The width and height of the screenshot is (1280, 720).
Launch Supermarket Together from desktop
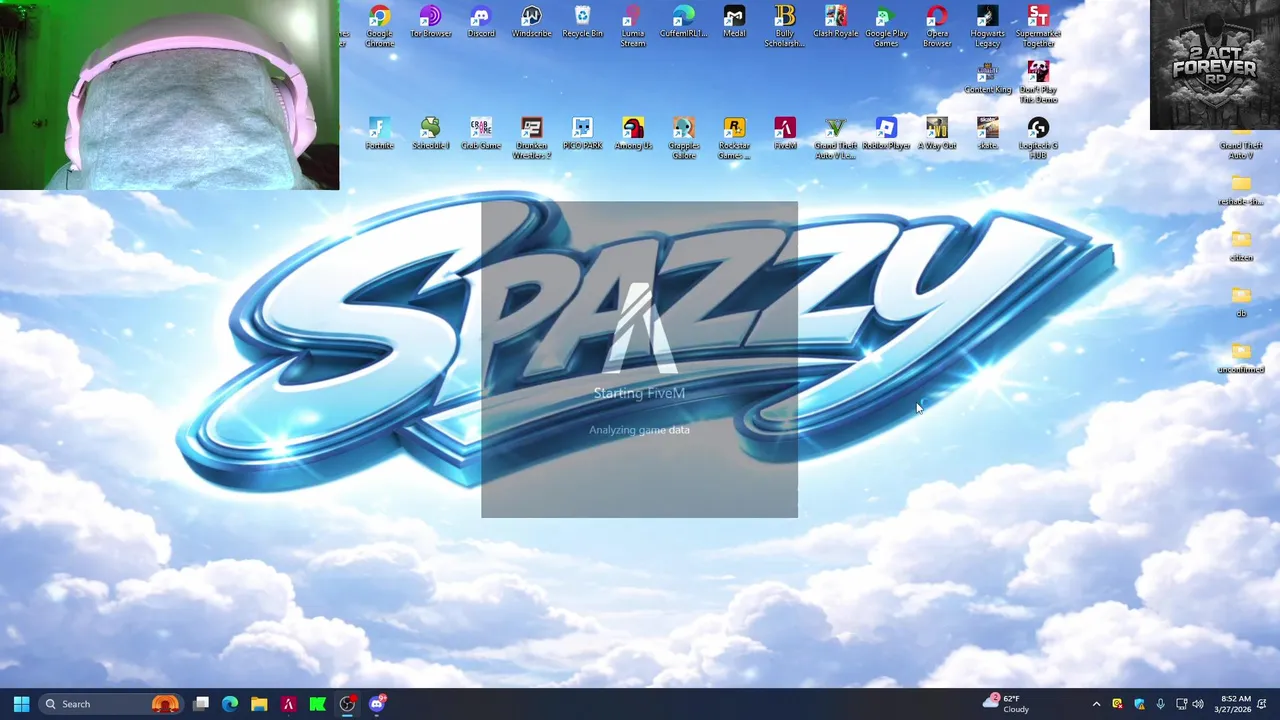click(x=1038, y=26)
